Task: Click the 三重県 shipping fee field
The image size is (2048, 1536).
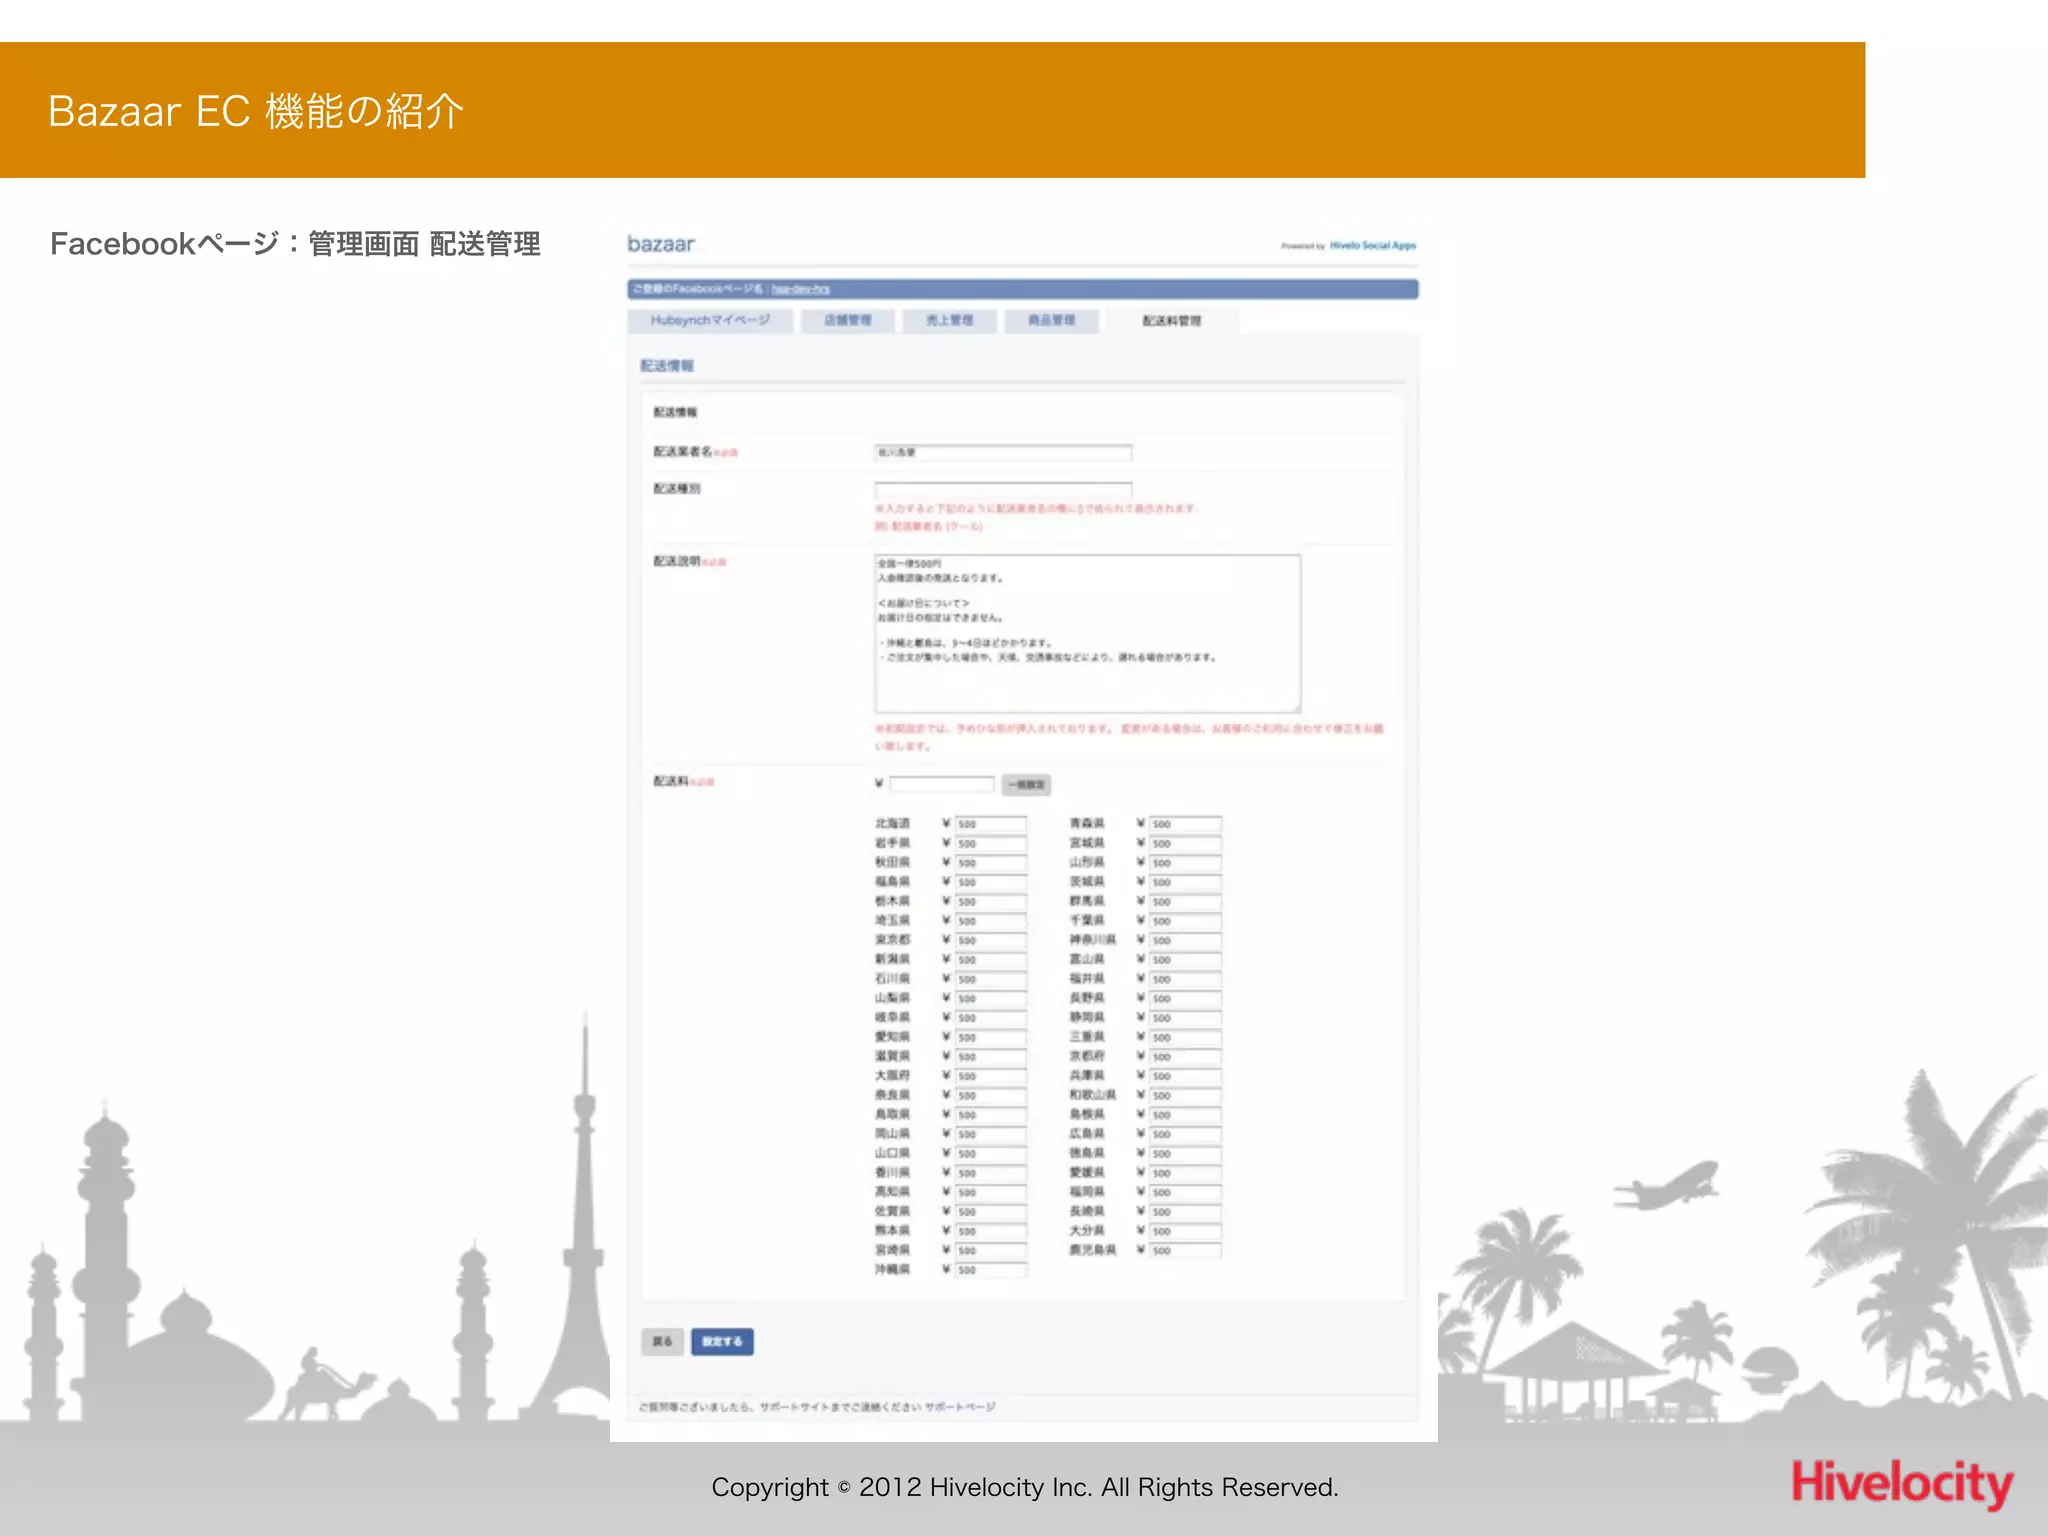Action: tap(1184, 1037)
